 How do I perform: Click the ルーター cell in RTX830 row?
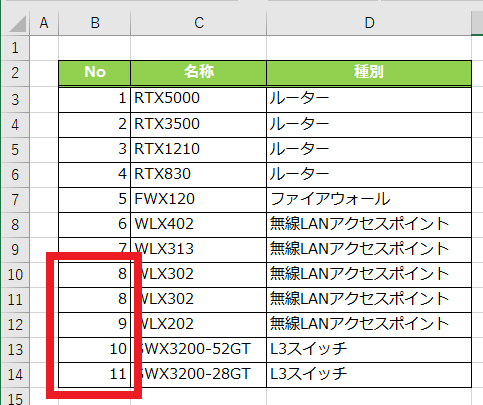pyautogui.click(x=369, y=175)
